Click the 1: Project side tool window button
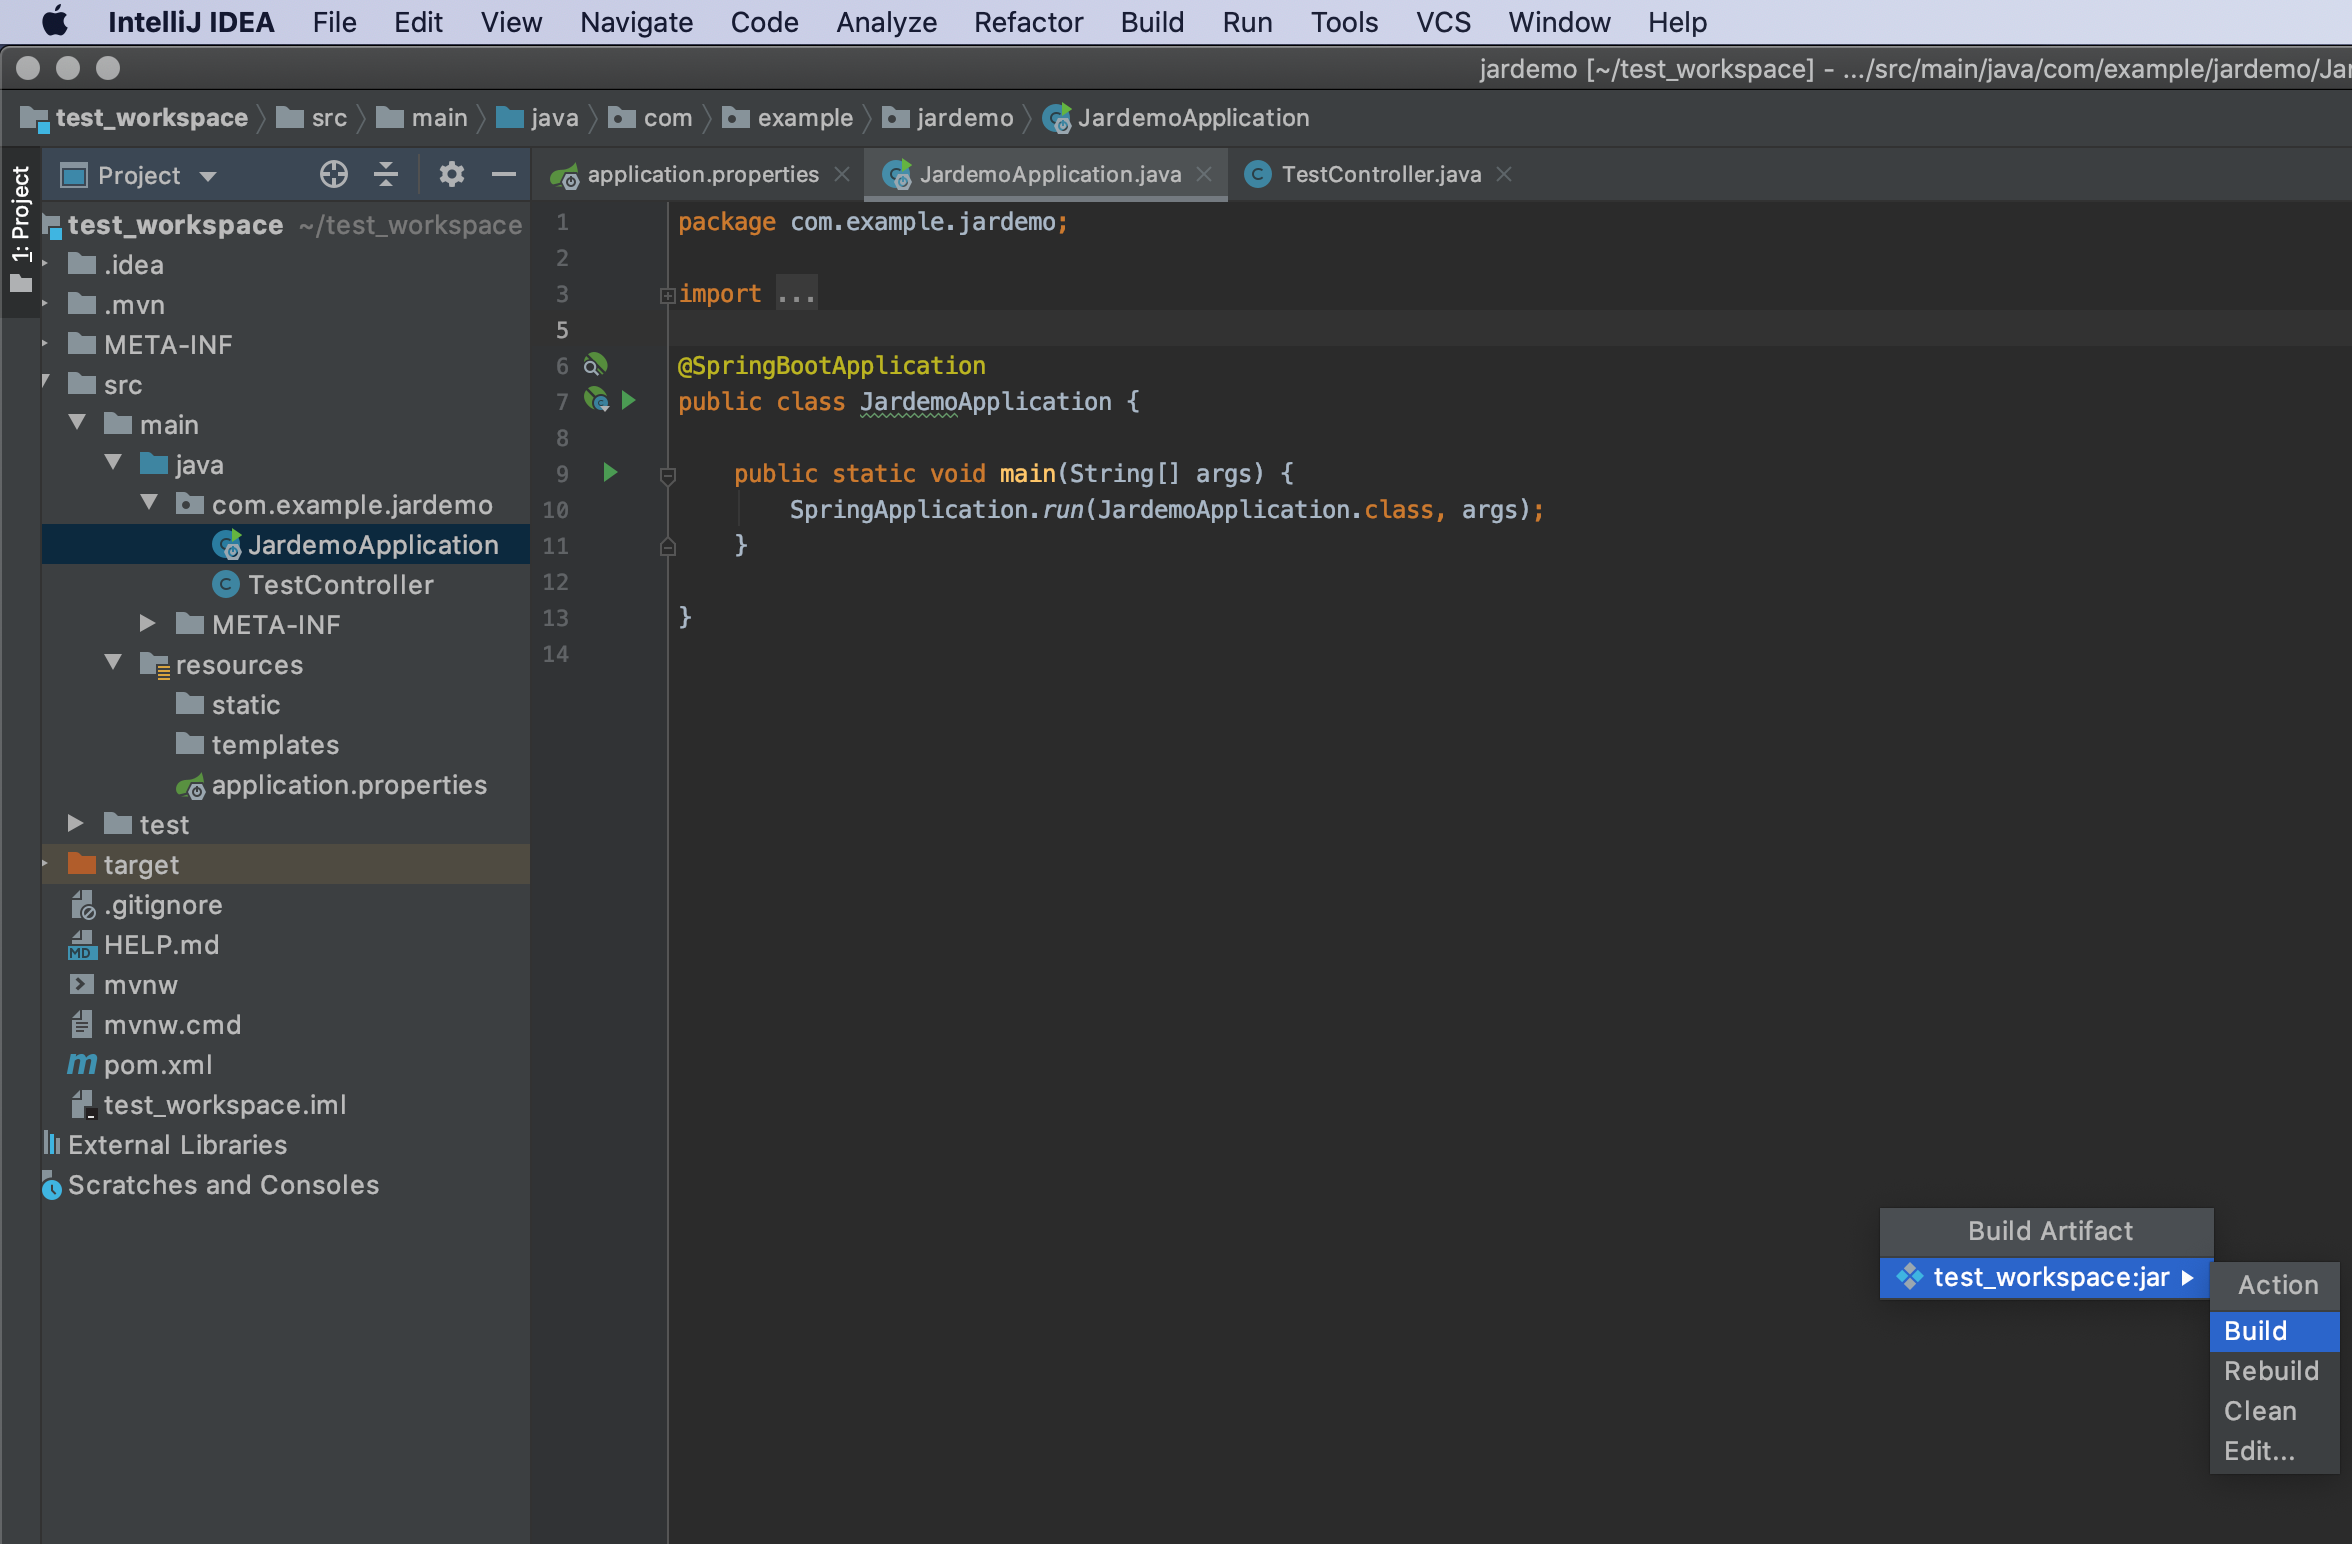Image resolution: width=2352 pixels, height=1544 pixels. 20,230
